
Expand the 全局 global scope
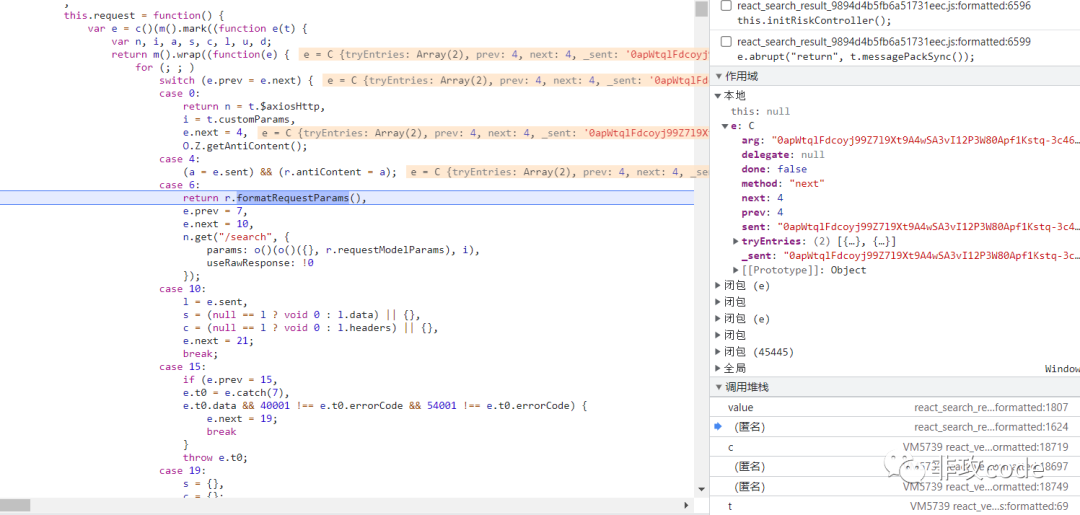tap(718, 368)
